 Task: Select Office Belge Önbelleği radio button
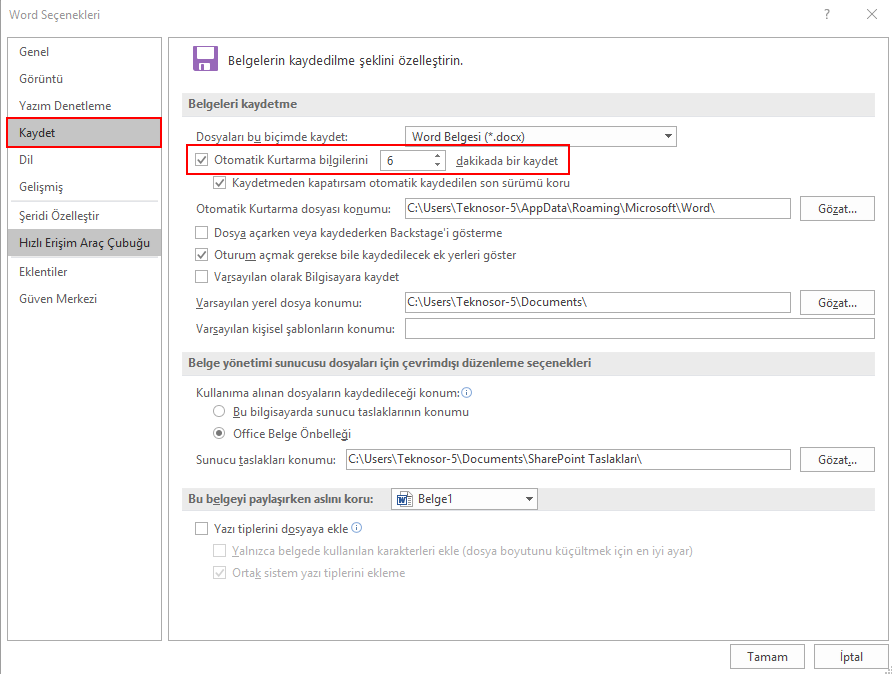[219, 434]
